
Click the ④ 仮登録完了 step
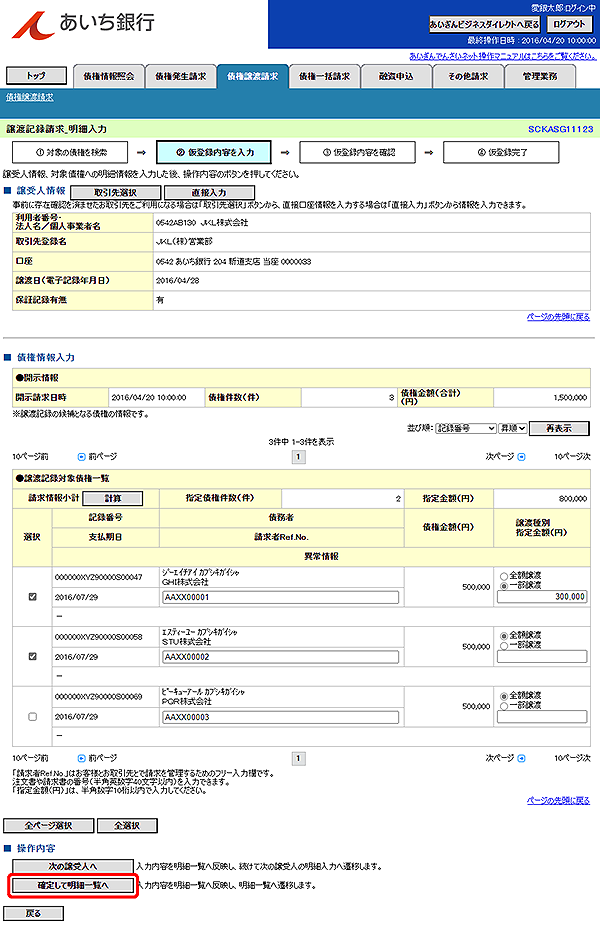[x=501, y=152]
